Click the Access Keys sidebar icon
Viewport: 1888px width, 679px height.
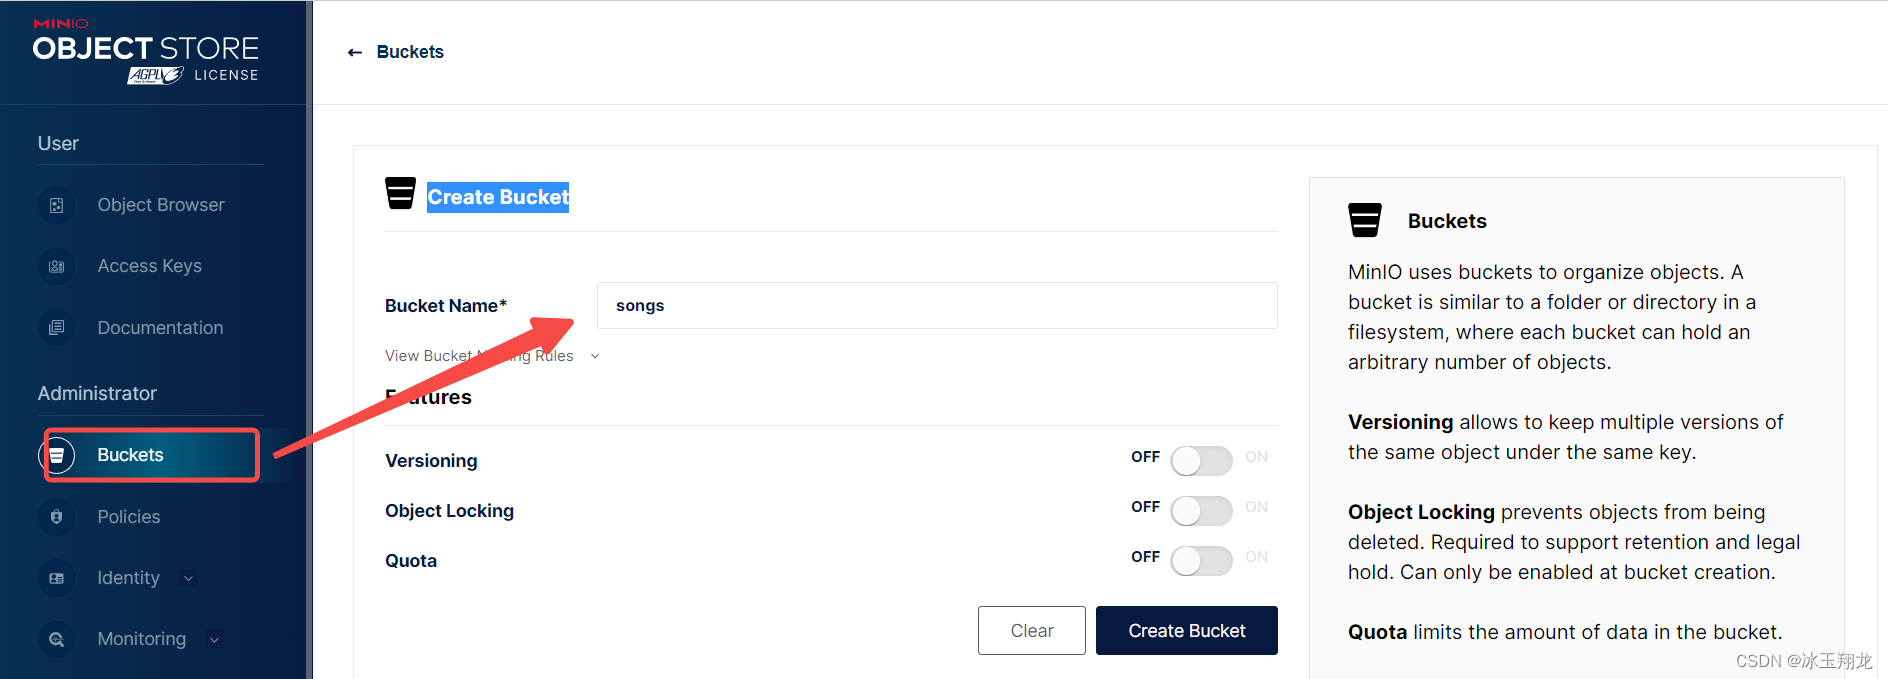point(57,266)
